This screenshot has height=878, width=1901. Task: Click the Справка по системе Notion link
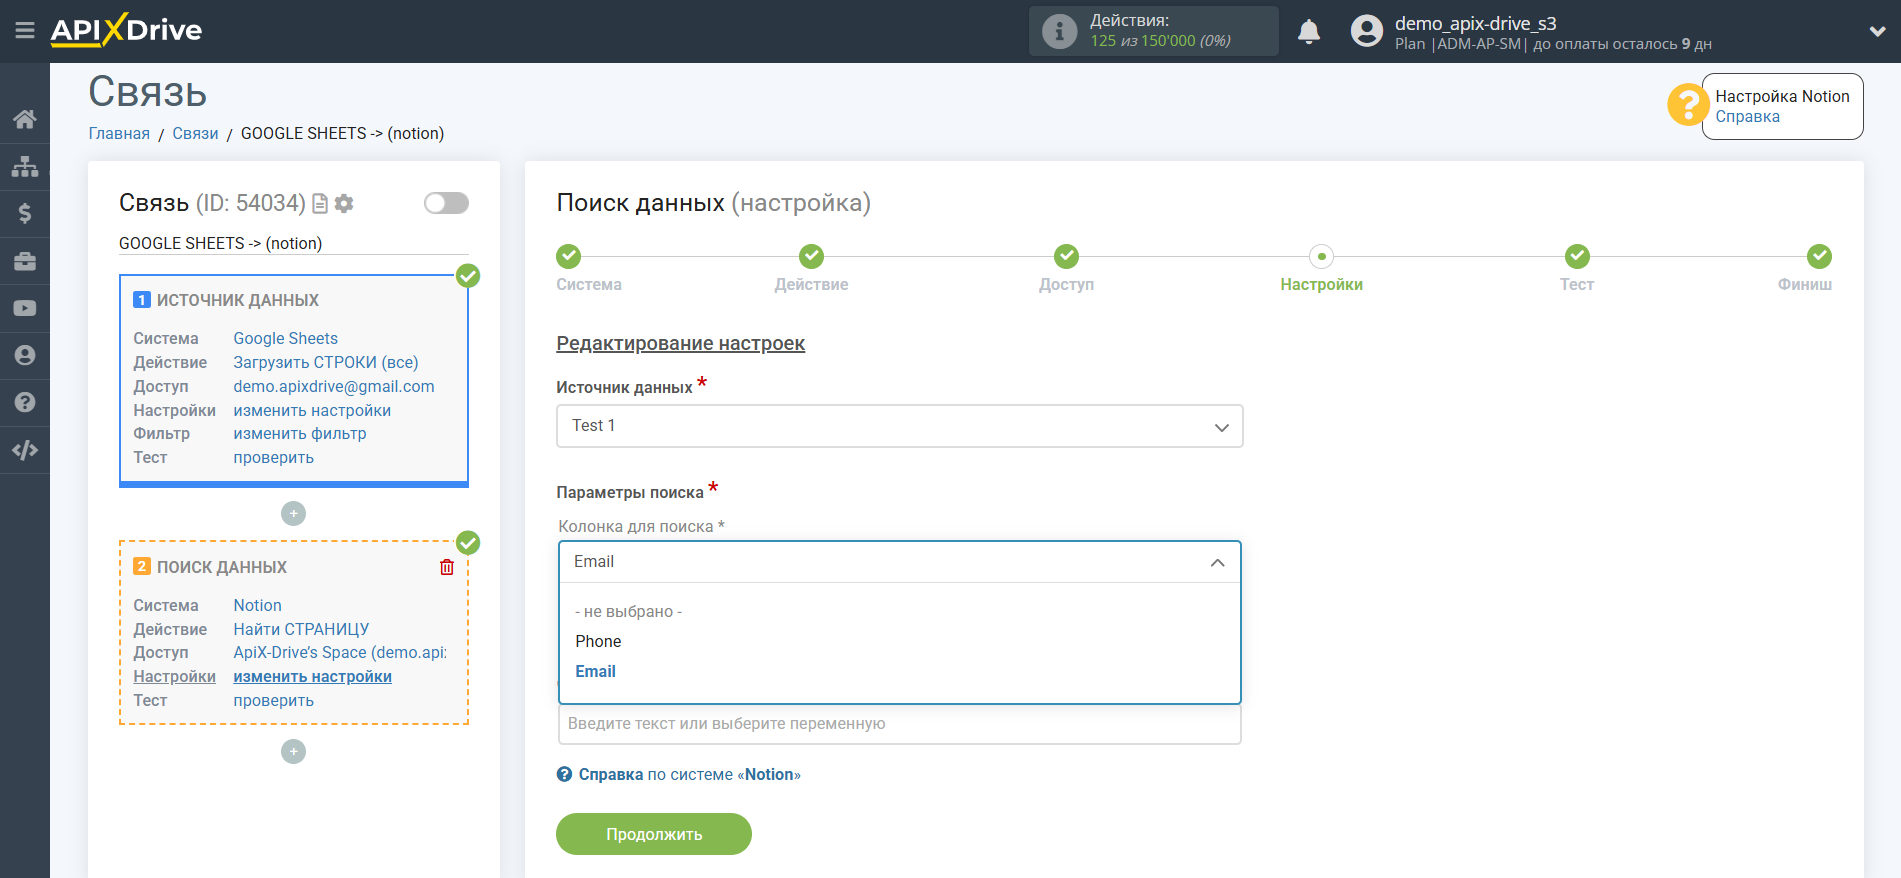click(x=689, y=774)
